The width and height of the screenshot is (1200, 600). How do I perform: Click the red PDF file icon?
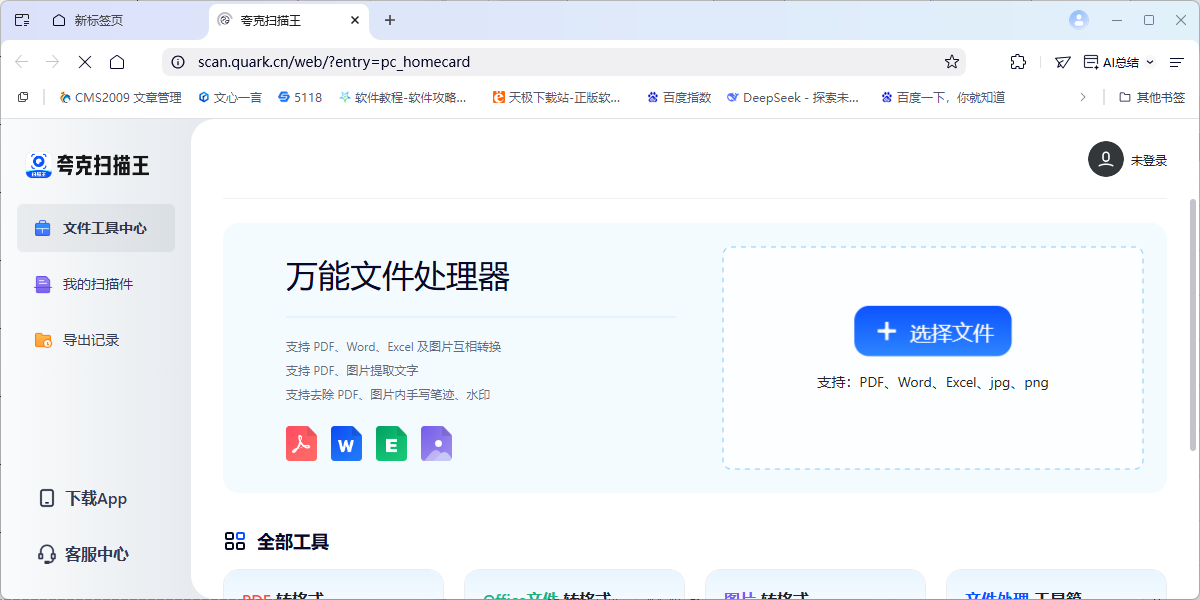301,443
